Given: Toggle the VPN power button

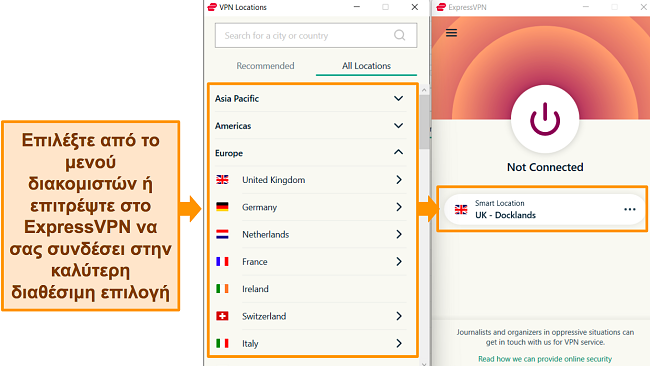Looking at the screenshot, I should [545, 119].
